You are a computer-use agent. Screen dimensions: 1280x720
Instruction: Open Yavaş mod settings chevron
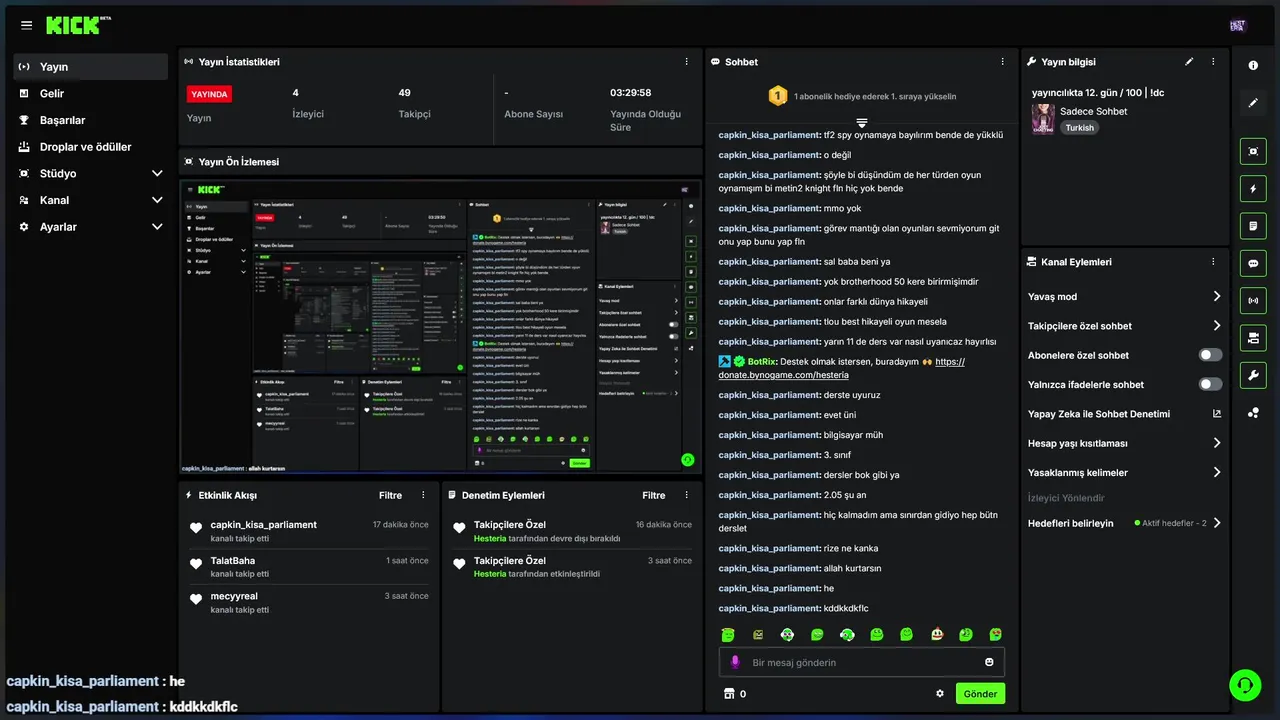pos(1217,296)
